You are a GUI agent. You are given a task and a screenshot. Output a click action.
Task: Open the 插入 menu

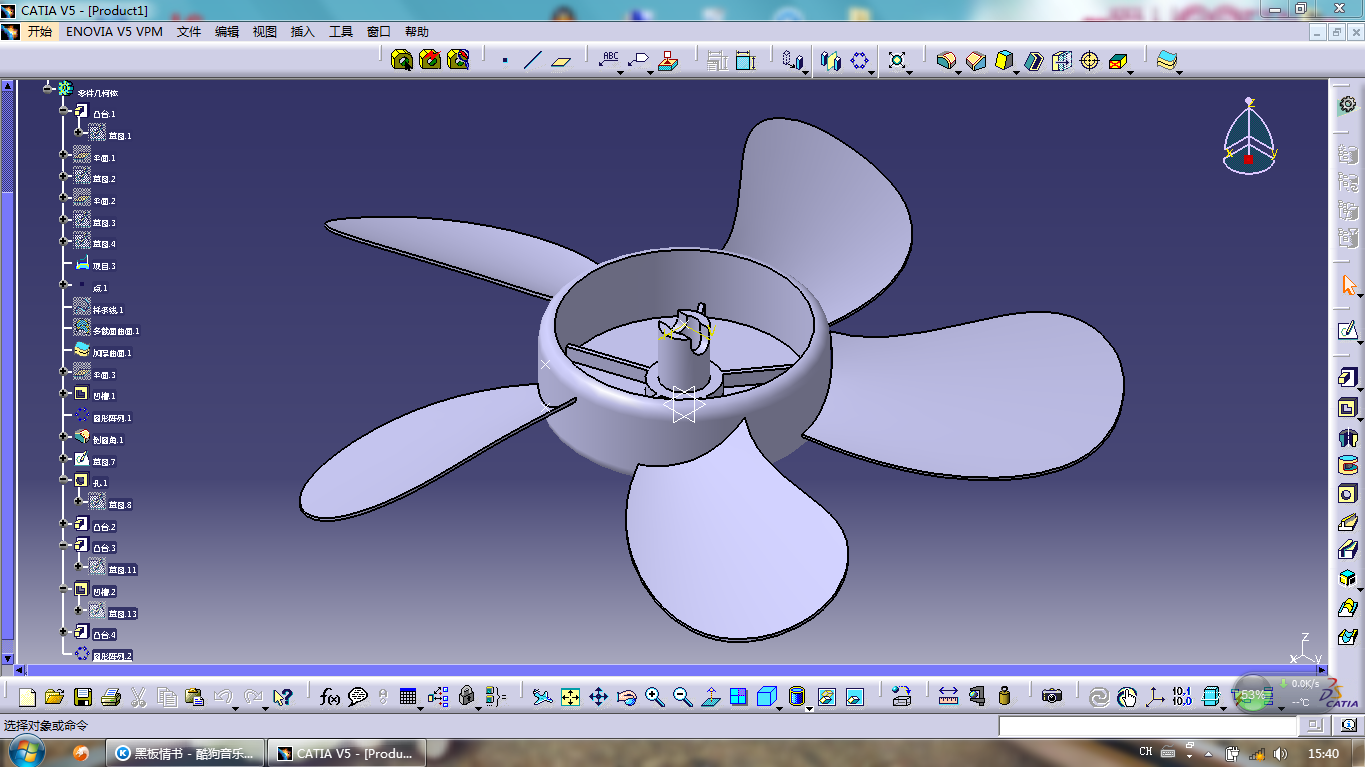point(302,32)
